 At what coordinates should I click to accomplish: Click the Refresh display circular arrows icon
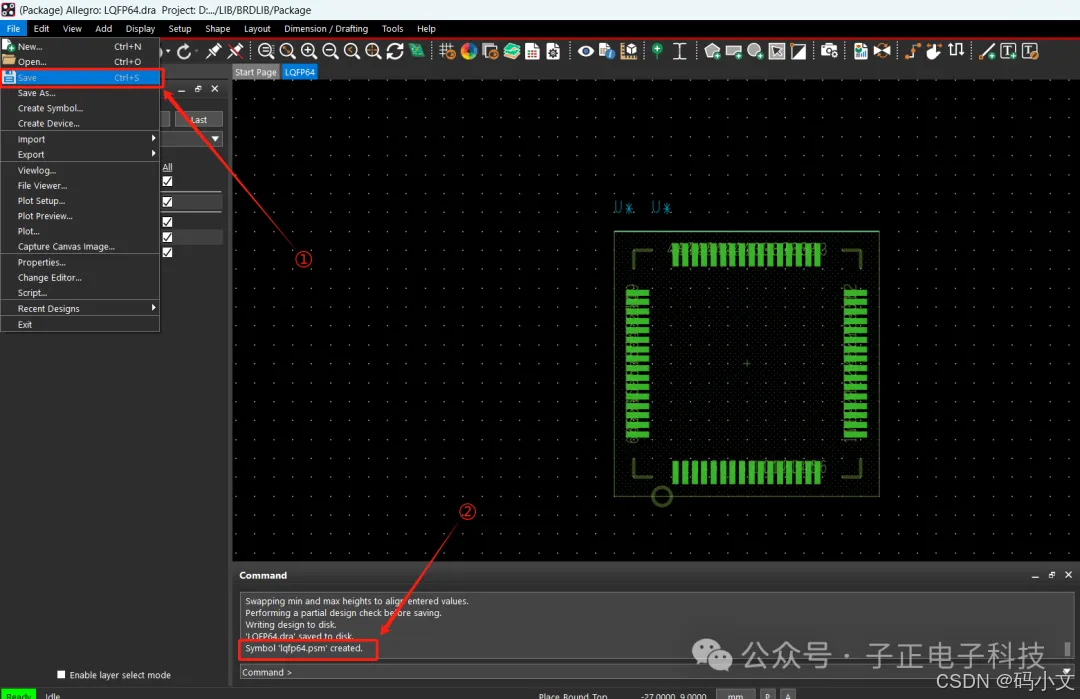[x=395, y=52]
